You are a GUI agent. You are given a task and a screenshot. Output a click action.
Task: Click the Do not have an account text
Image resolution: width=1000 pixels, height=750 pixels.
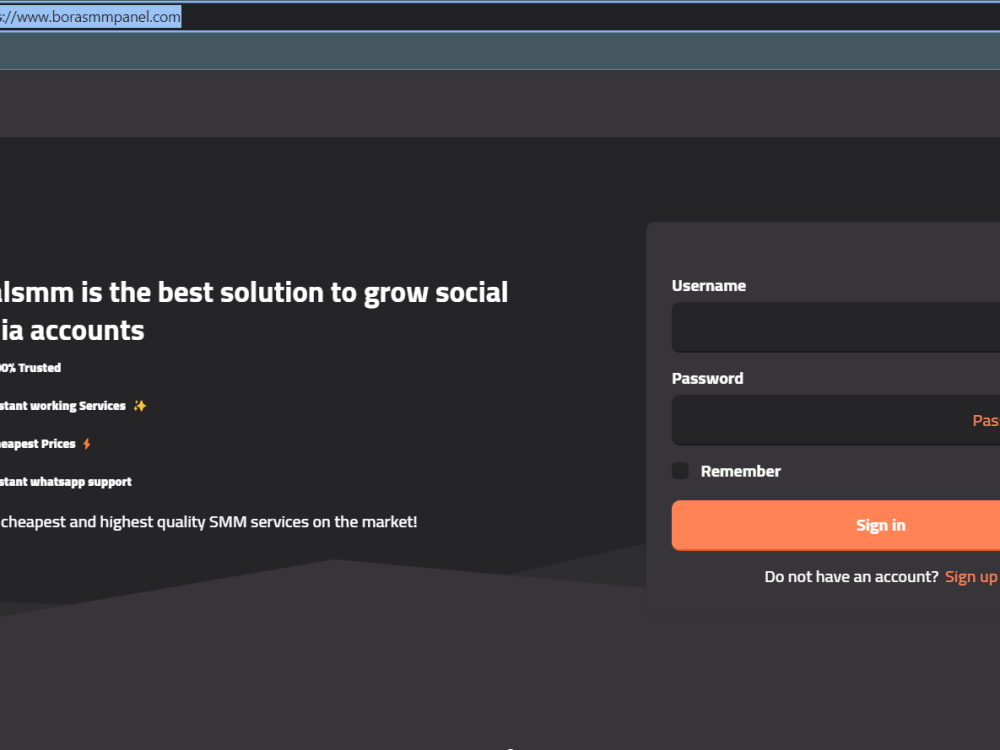pyautogui.click(x=850, y=576)
